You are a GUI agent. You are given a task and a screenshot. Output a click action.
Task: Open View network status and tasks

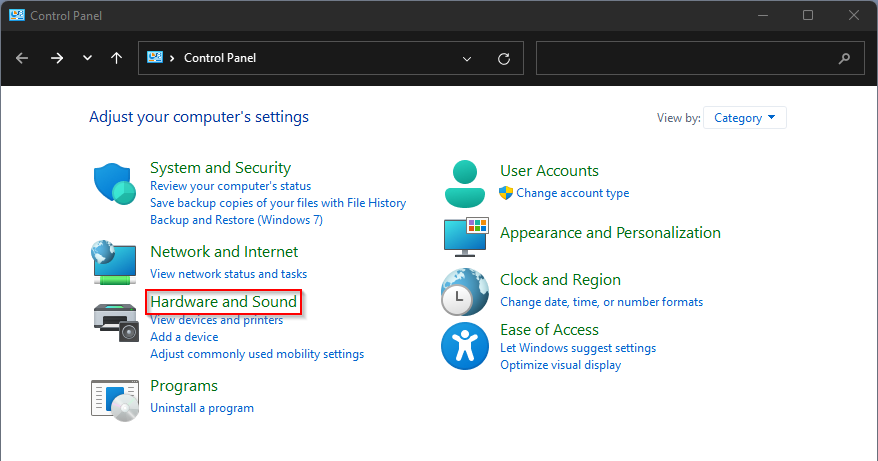(x=228, y=274)
